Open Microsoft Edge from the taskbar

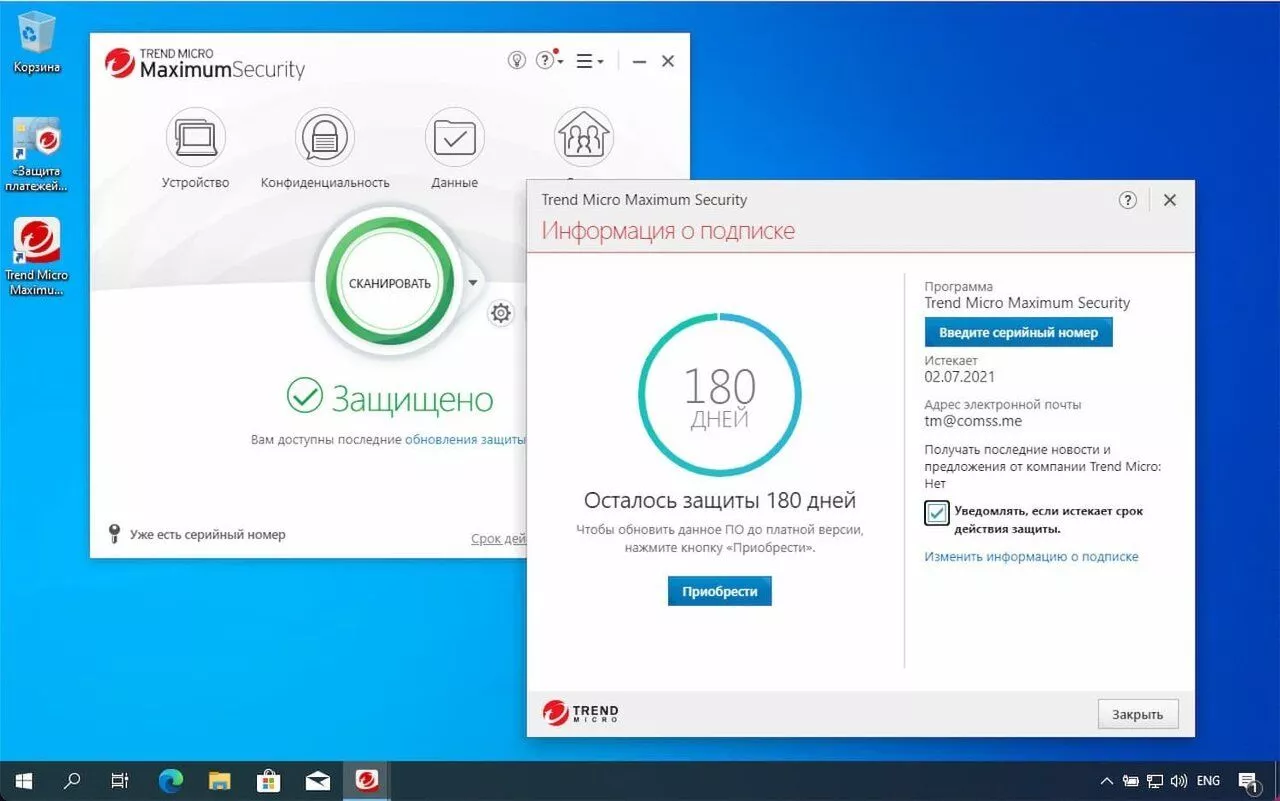[171, 780]
